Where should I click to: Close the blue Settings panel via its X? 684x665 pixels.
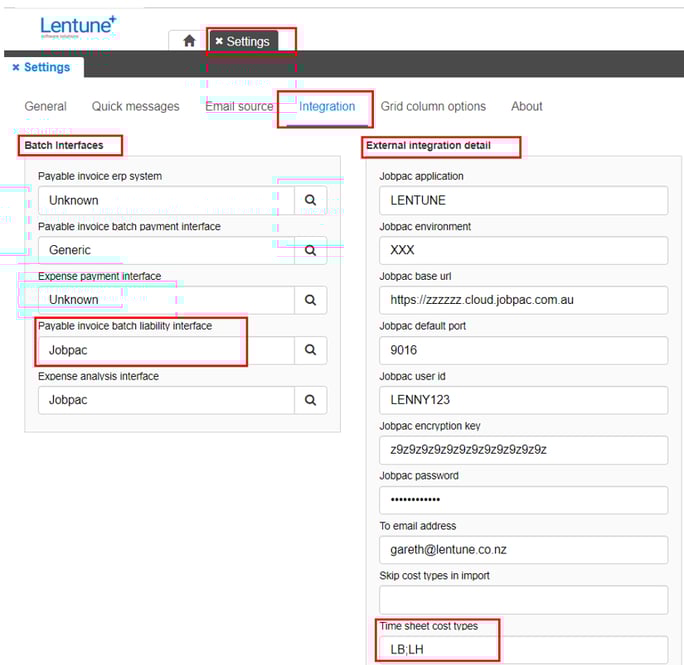(16, 67)
